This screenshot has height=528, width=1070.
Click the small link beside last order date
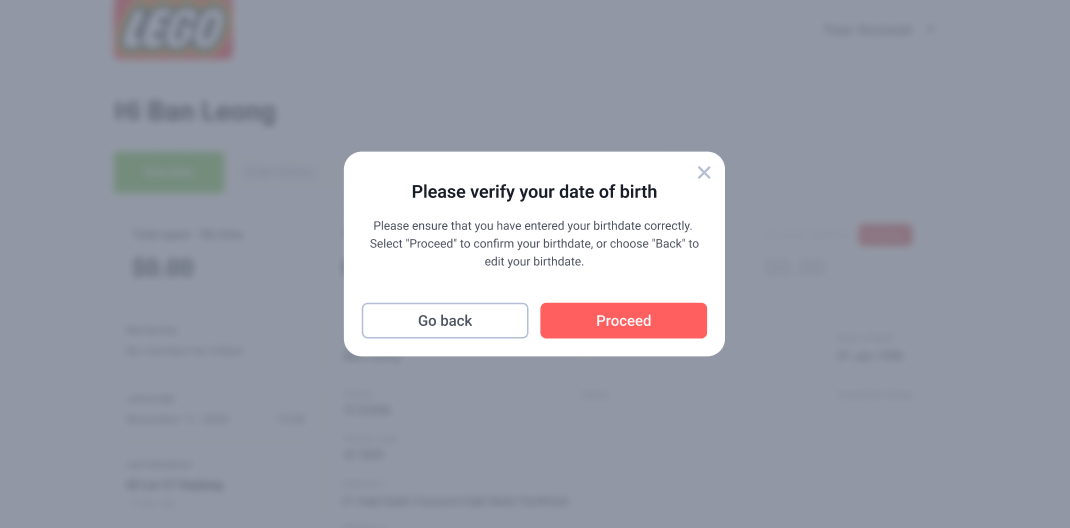tap(292, 420)
